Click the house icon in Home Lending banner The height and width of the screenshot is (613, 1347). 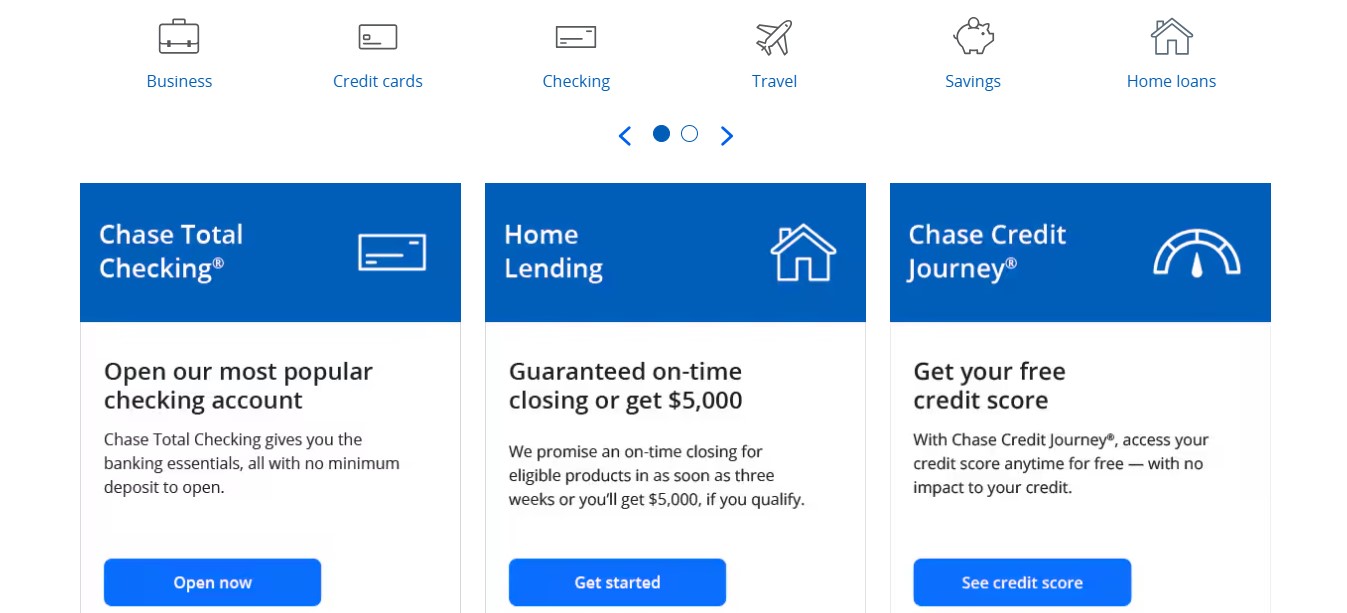tap(803, 252)
